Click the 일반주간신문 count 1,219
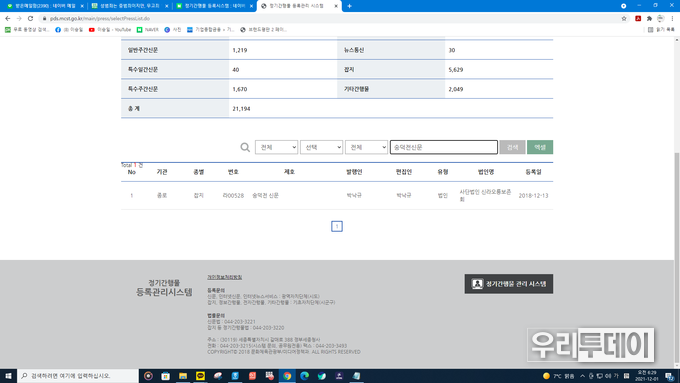Image resolution: width=680 pixels, height=383 pixels. (x=240, y=50)
